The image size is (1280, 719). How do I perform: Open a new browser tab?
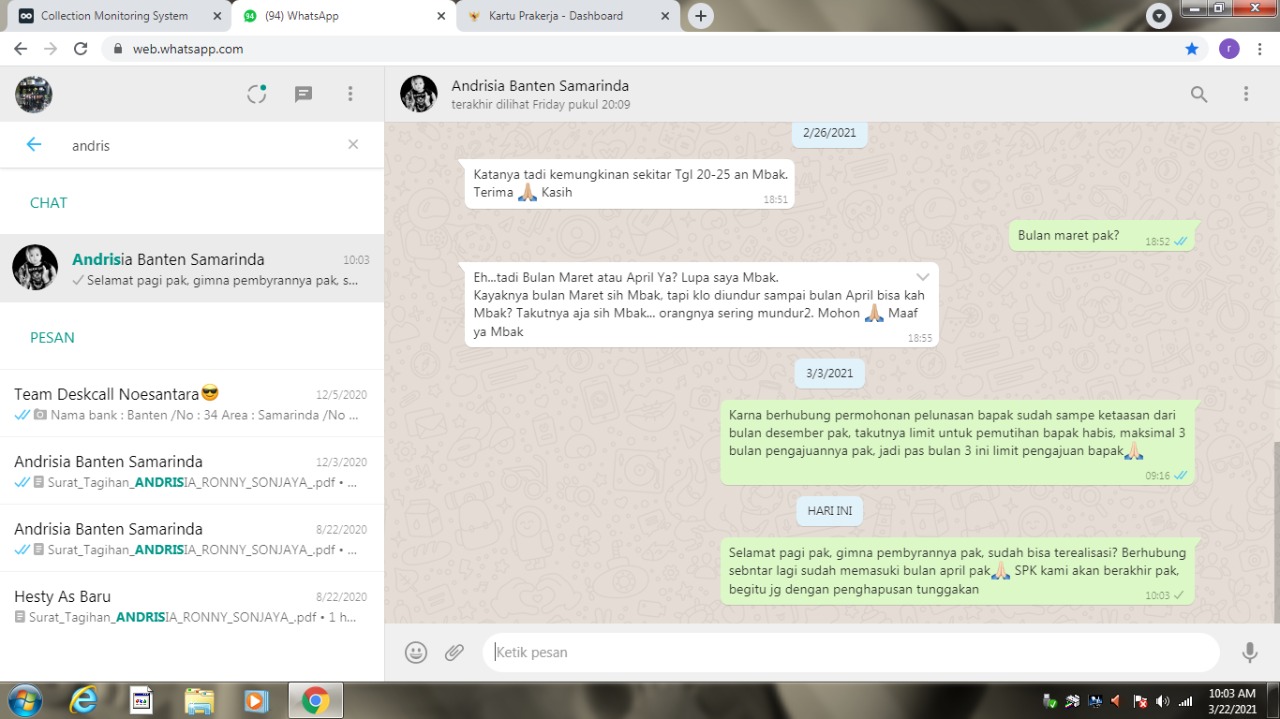[701, 16]
